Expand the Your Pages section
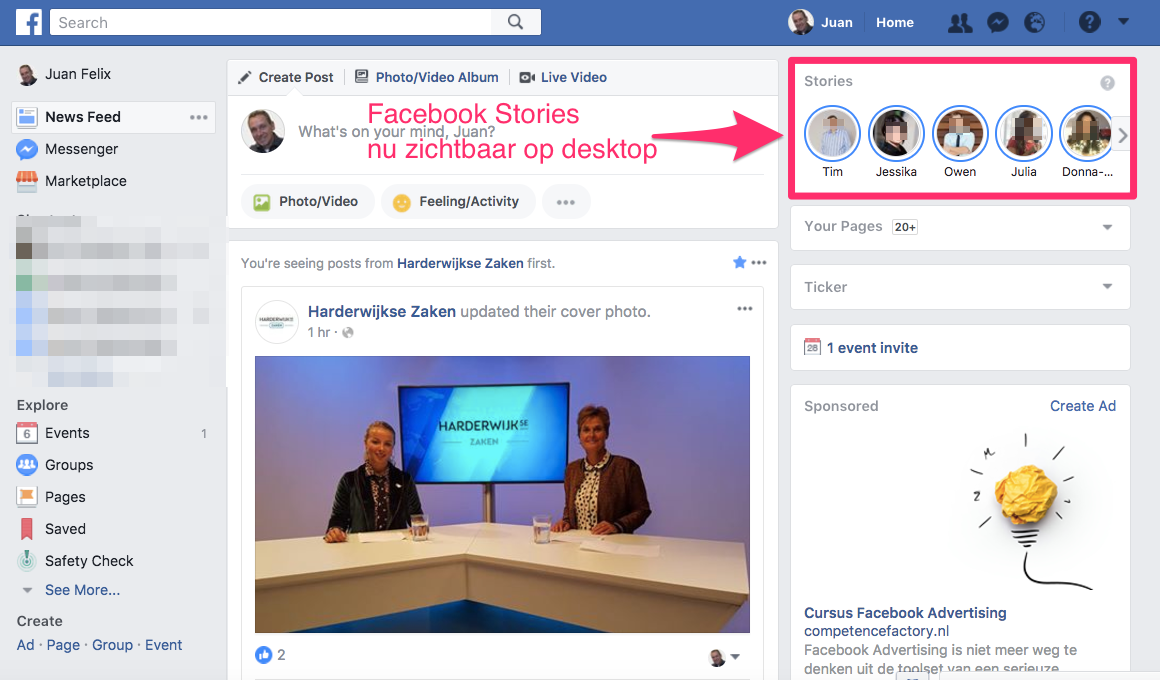 point(1107,227)
